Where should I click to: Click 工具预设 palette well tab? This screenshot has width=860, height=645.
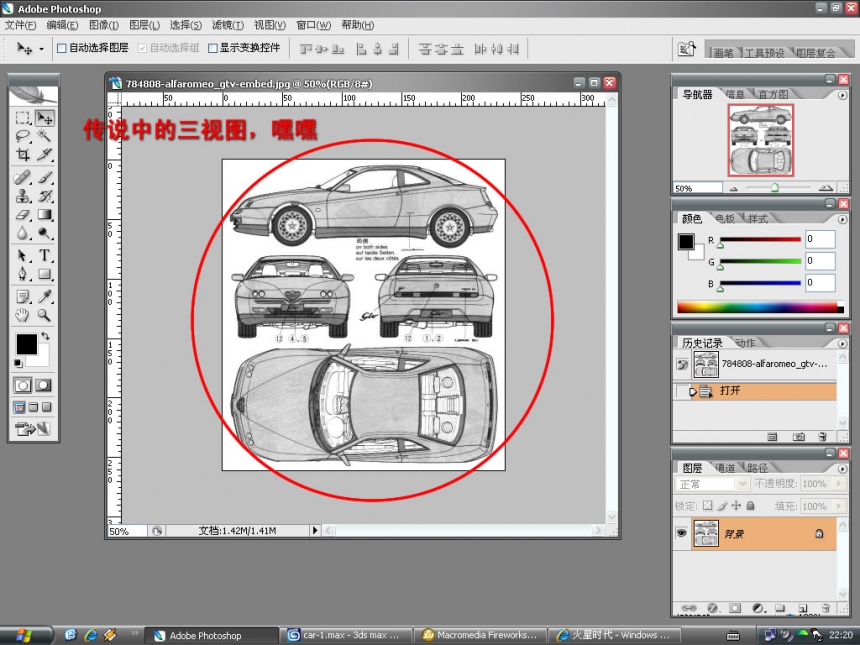click(x=765, y=53)
